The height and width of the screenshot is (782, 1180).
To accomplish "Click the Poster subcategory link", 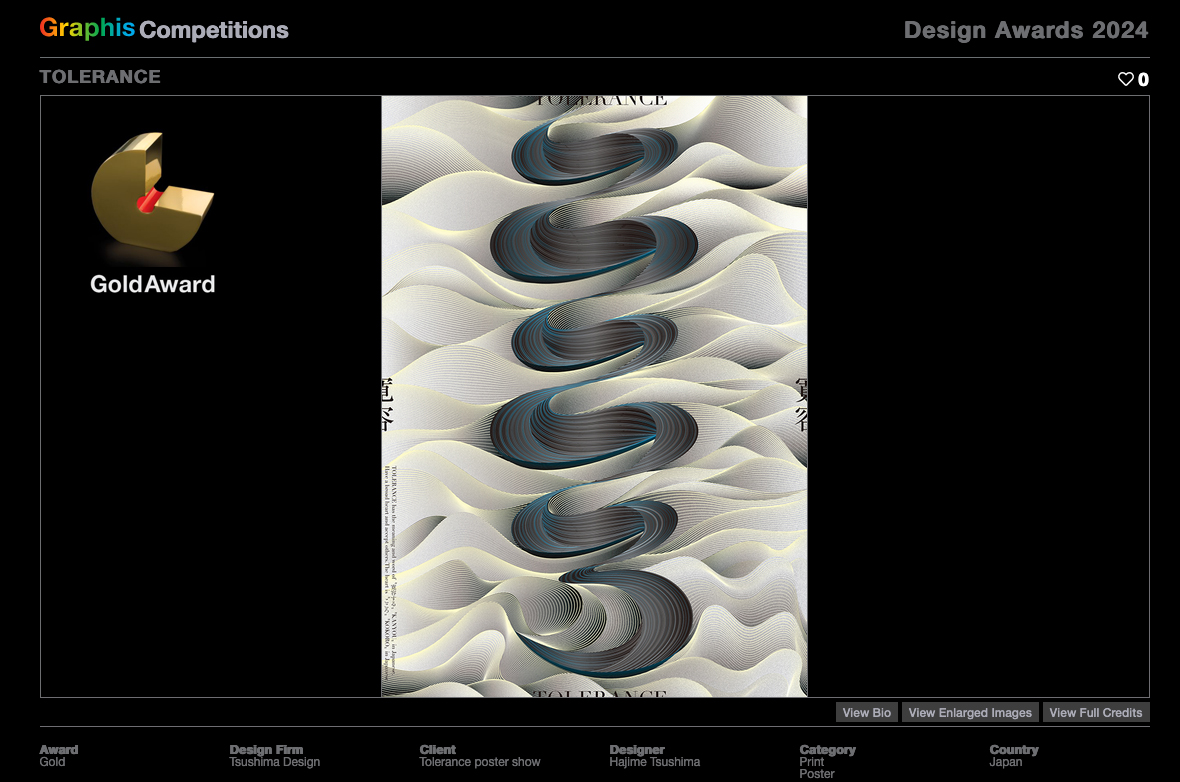I will tap(817, 772).
